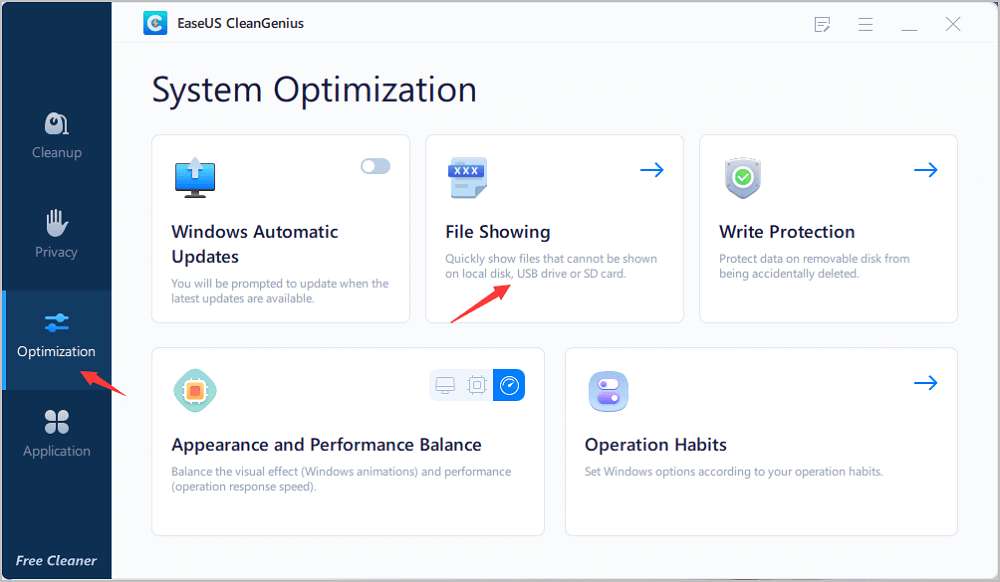Open the hamburger menu in the title bar

tap(865, 24)
